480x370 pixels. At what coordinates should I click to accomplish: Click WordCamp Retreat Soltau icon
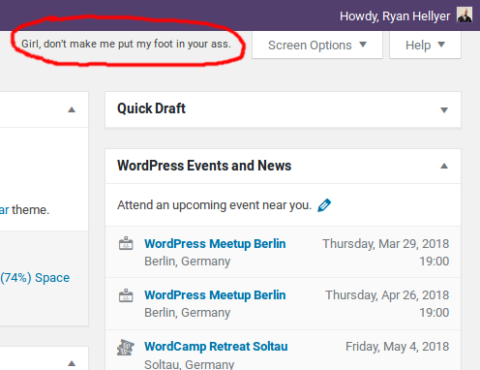[125, 347]
